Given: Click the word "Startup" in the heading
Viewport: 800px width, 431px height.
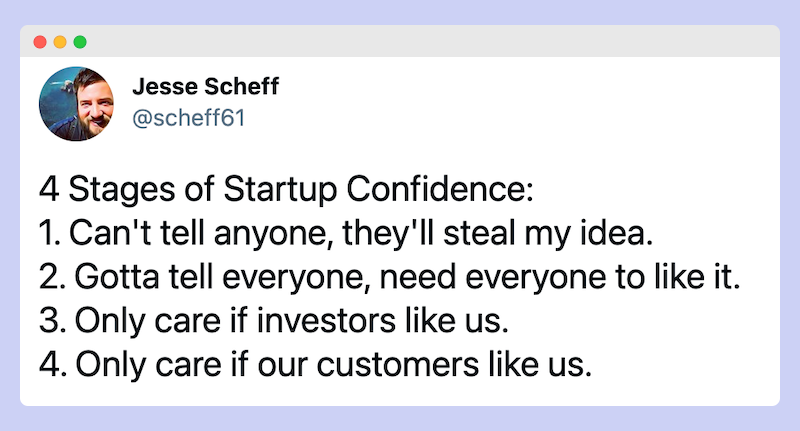Looking at the screenshot, I should 280,190.
